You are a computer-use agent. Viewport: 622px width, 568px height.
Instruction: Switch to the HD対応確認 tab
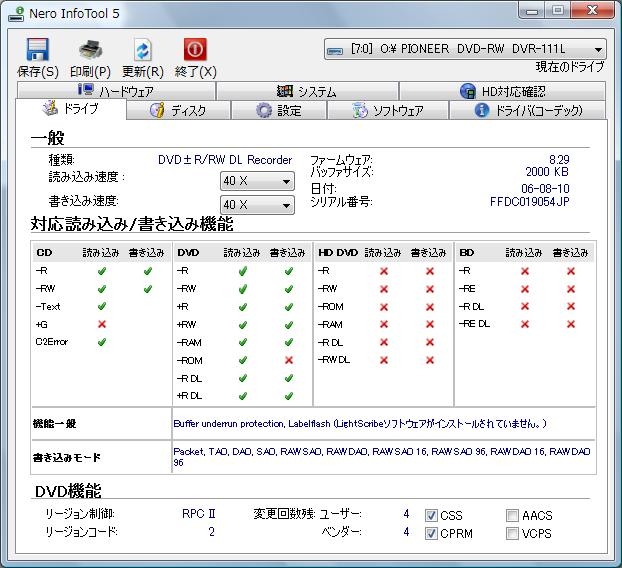pyautogui.click(x=503, y=91)
